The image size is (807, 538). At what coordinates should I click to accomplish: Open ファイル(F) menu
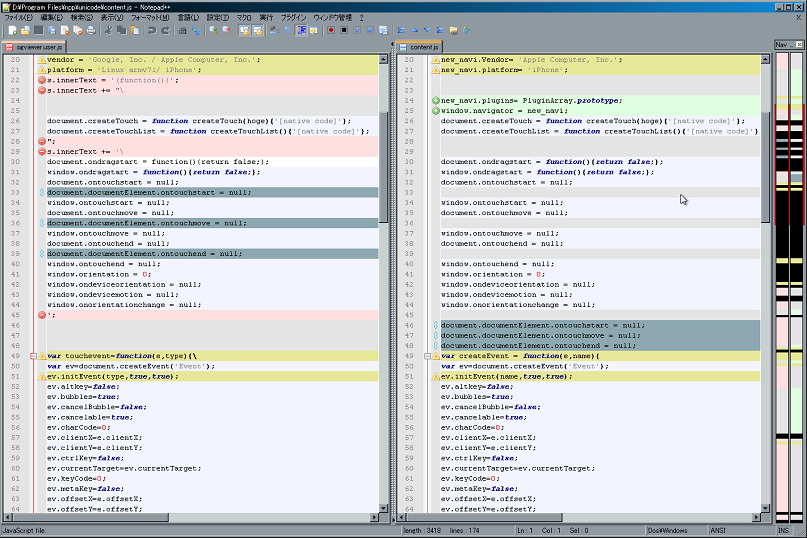pyautogui.click(x=19, y=18)
